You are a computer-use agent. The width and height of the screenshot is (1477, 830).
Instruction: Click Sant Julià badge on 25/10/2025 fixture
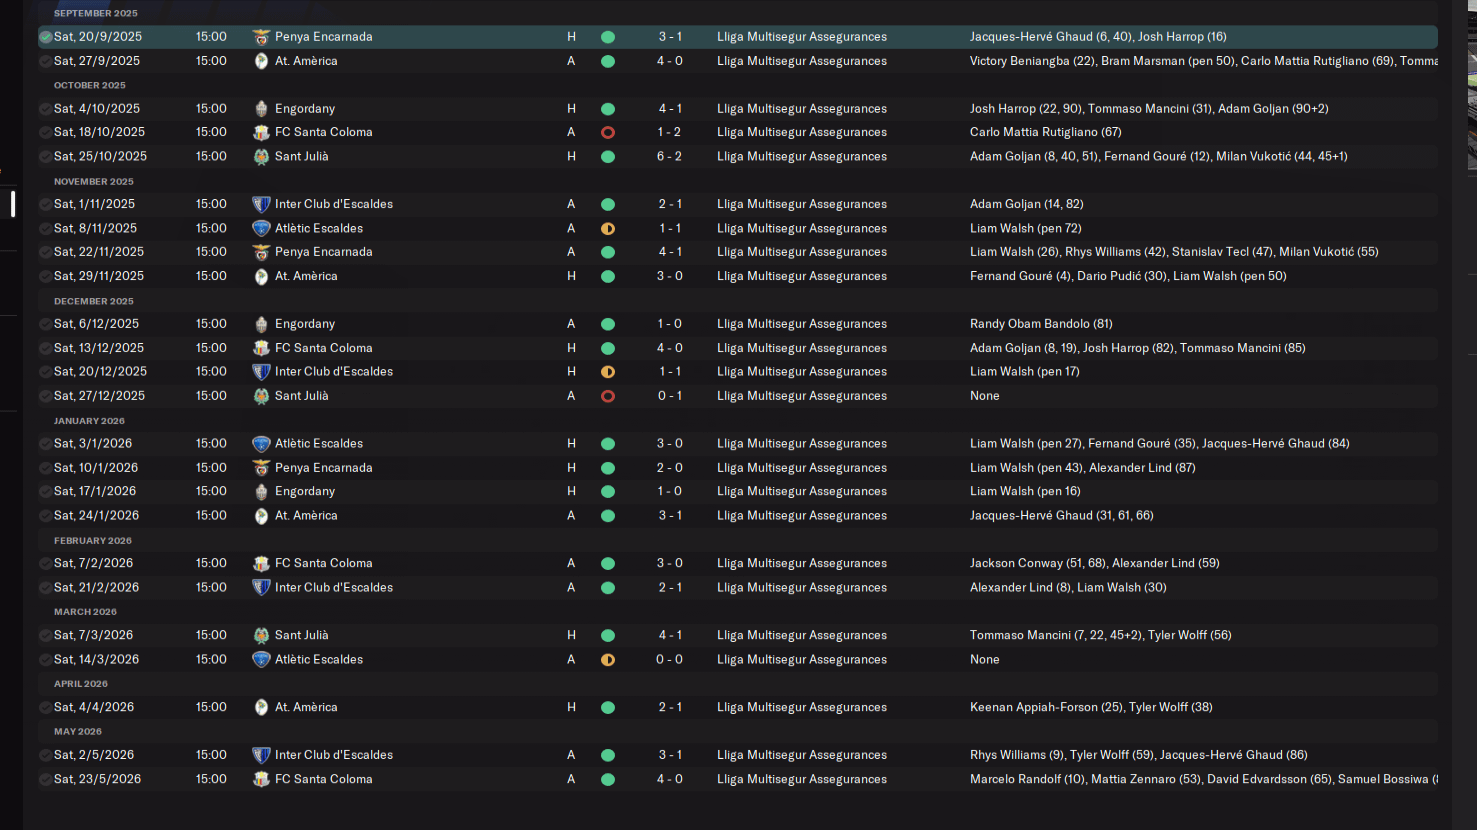tap(261, 157)
